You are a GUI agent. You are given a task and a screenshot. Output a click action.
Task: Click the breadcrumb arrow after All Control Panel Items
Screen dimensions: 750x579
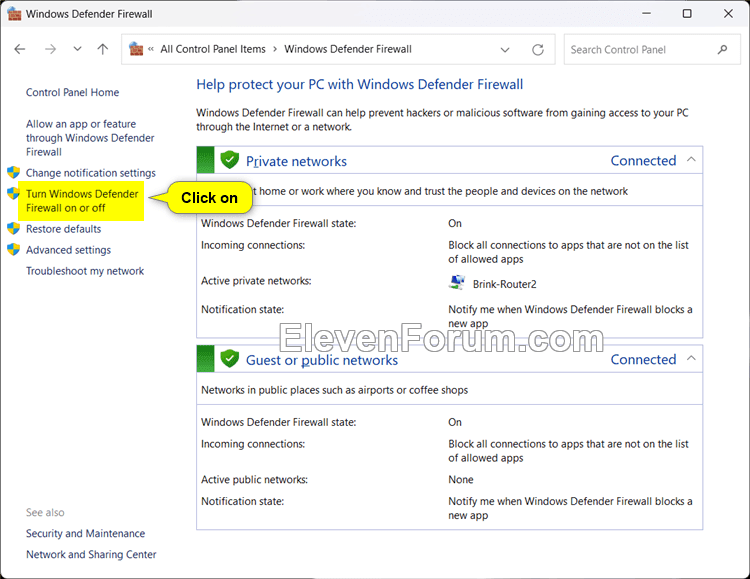pyautogui.click(x=275, y=49)
